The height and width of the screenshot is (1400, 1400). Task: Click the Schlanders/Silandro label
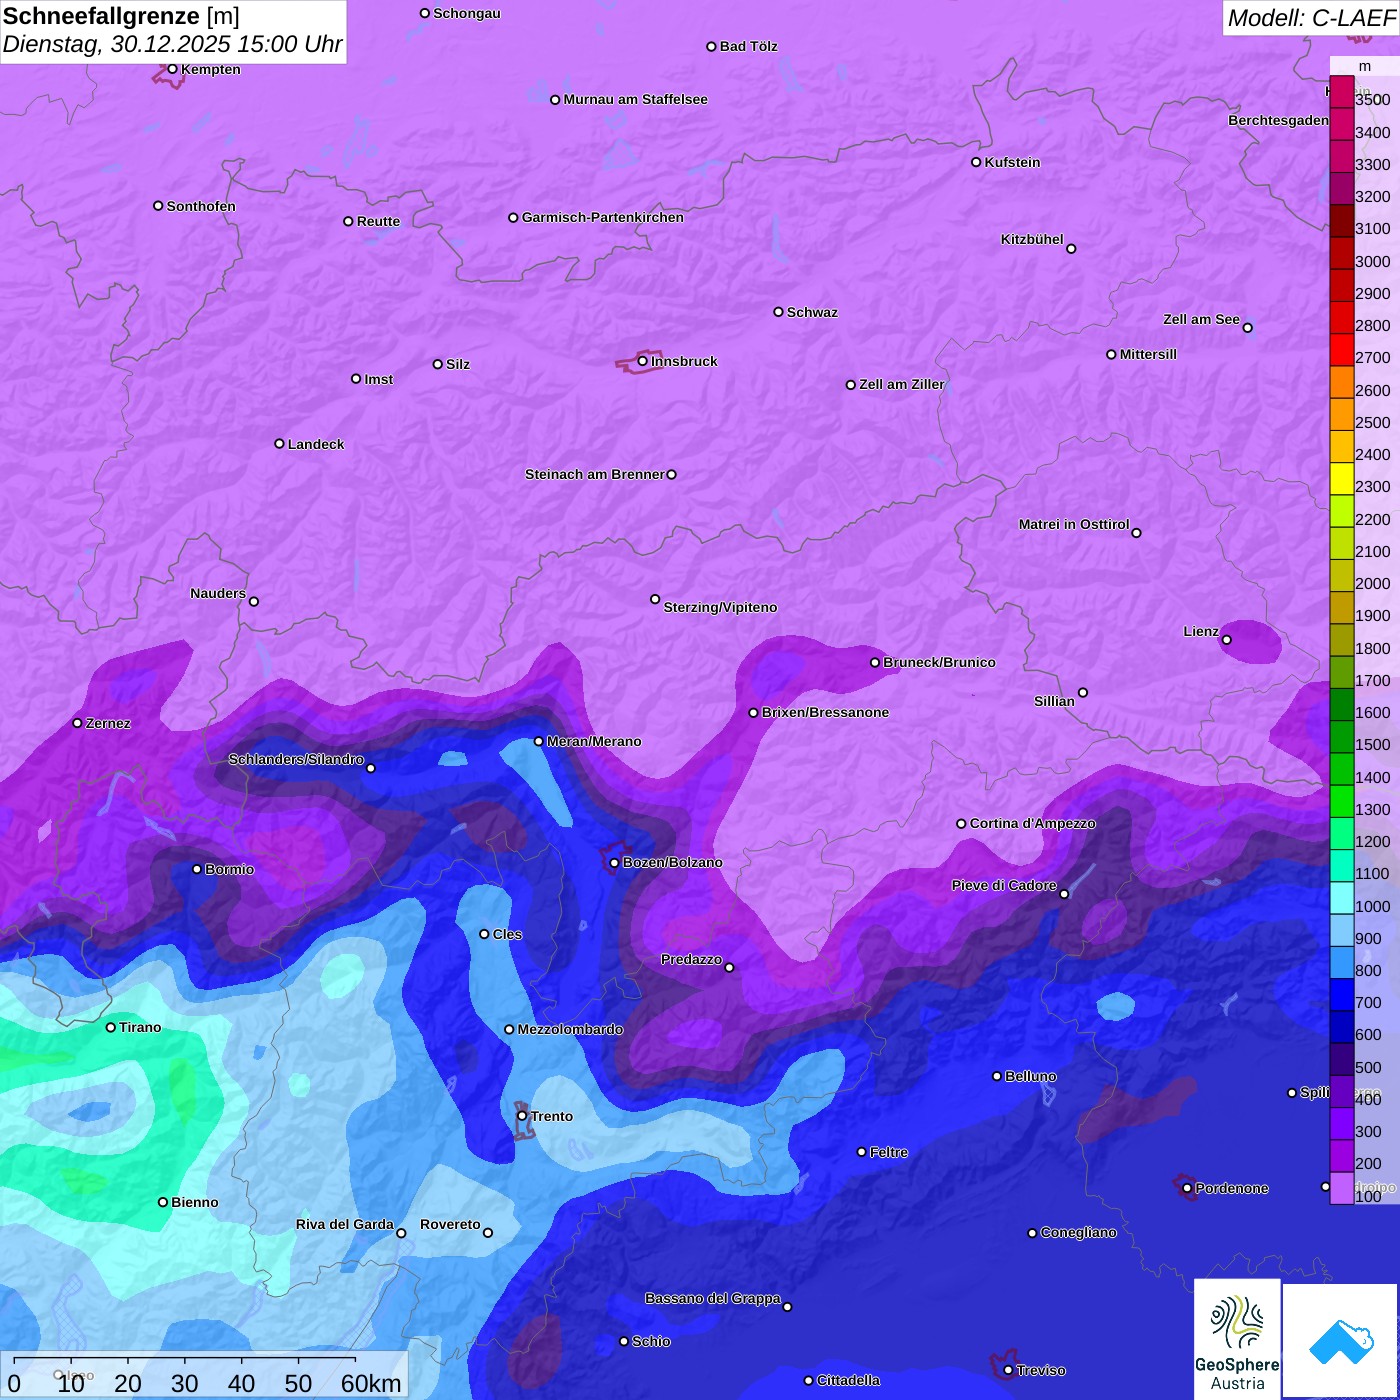[296, 759]
